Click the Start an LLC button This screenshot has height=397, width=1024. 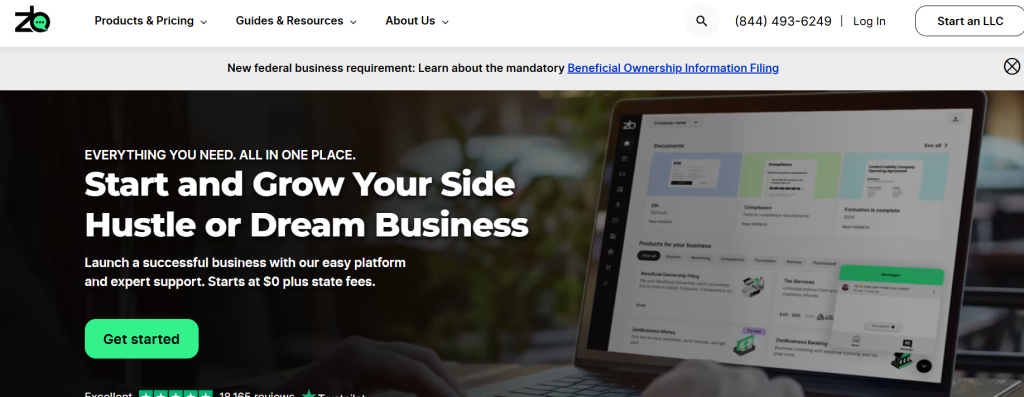[x=970, y=21]
